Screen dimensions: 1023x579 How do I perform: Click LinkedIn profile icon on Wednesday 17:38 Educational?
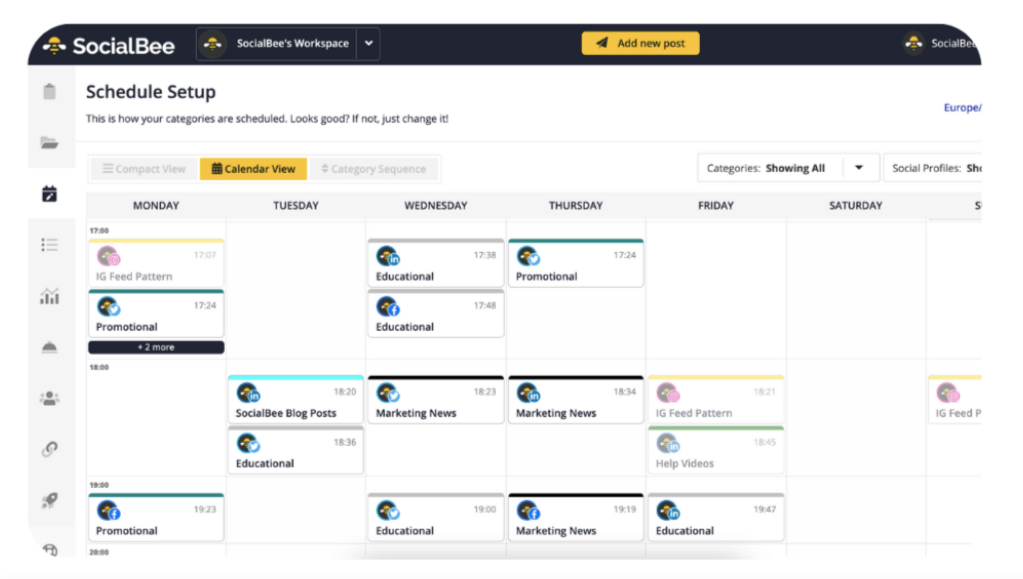tap(388, 256)
